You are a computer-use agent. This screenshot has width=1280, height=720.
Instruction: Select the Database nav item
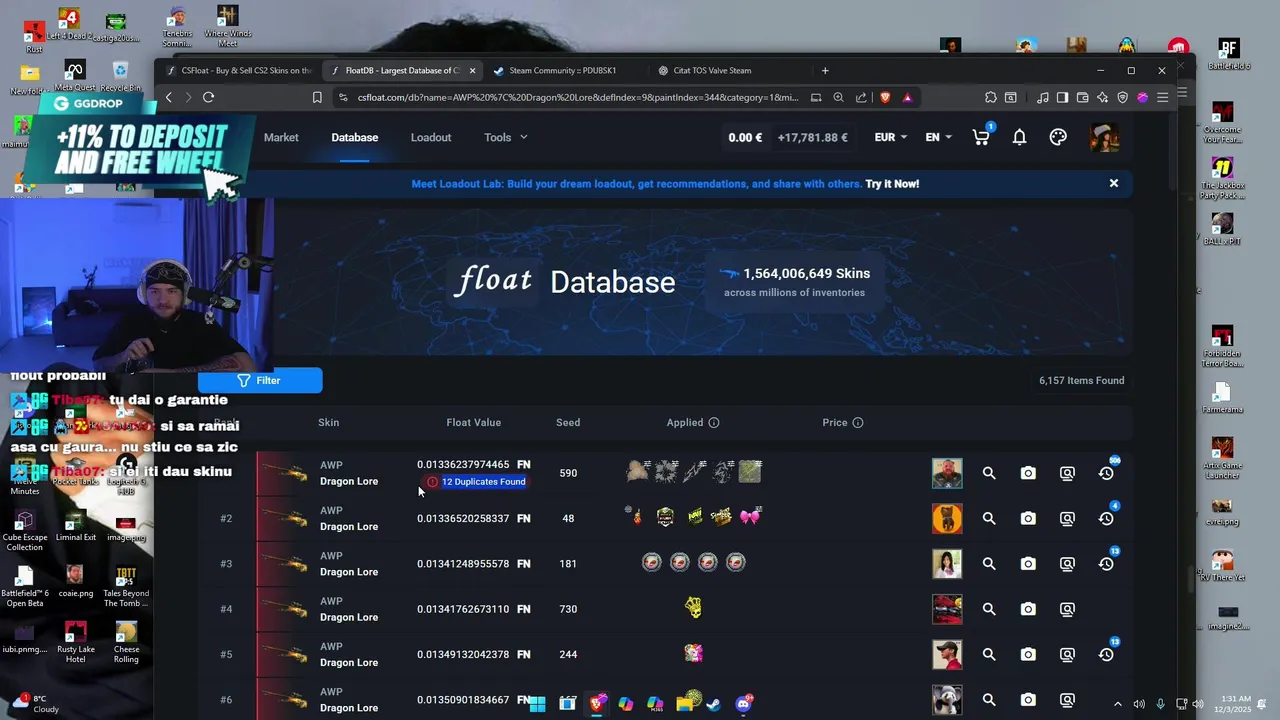355,137
